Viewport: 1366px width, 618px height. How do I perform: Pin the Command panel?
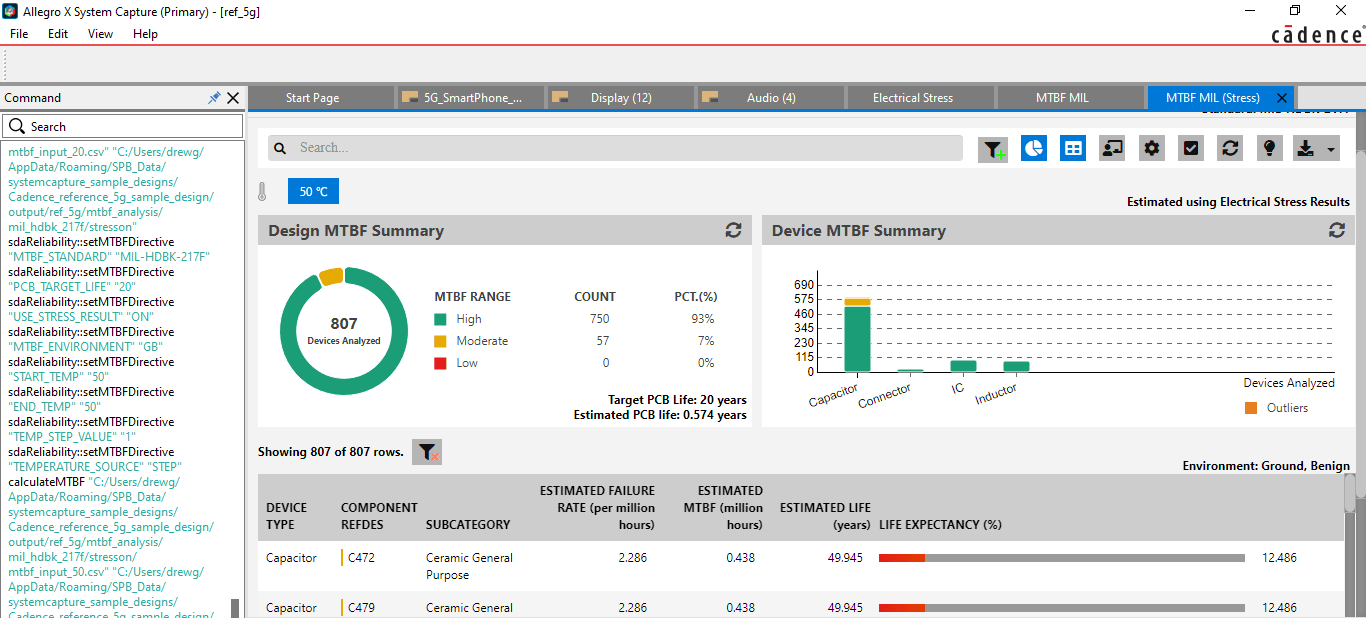pyautogui.click(x=214, y=98)
